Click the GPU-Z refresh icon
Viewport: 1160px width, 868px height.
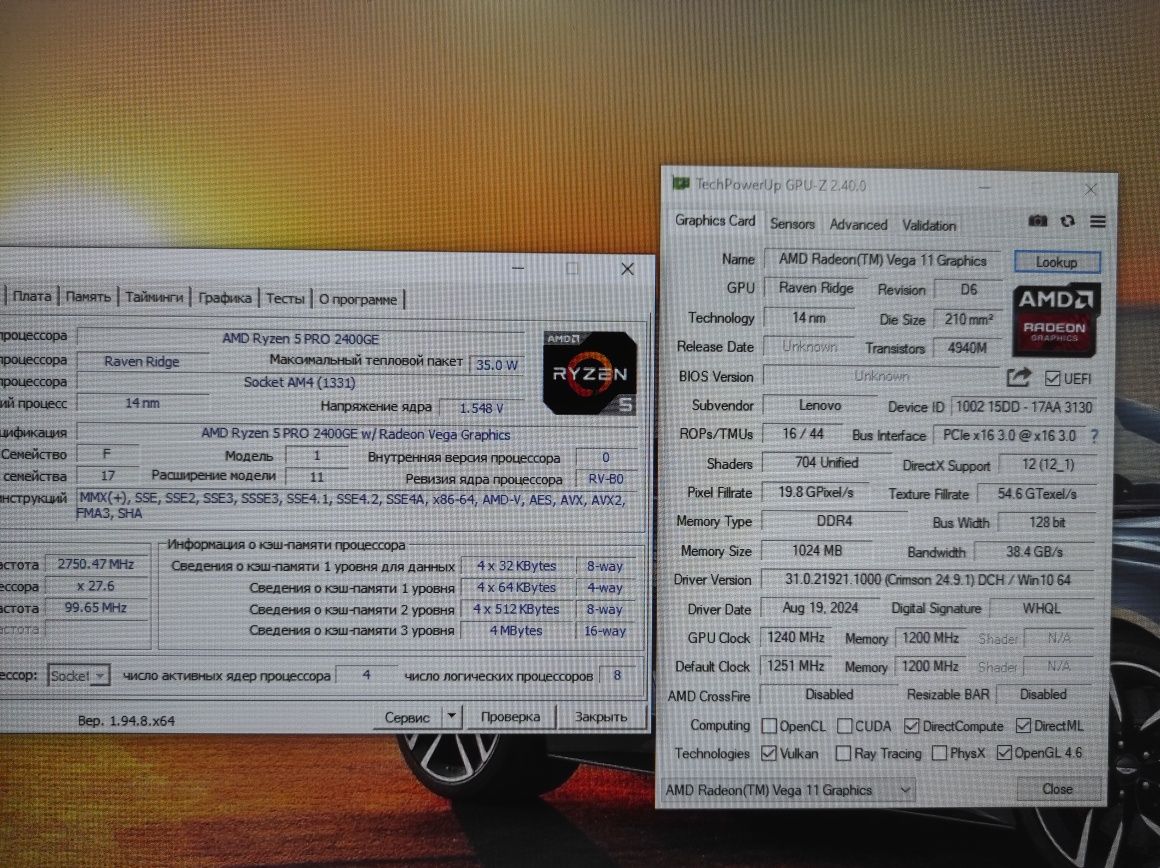[x=1068, y=221]
